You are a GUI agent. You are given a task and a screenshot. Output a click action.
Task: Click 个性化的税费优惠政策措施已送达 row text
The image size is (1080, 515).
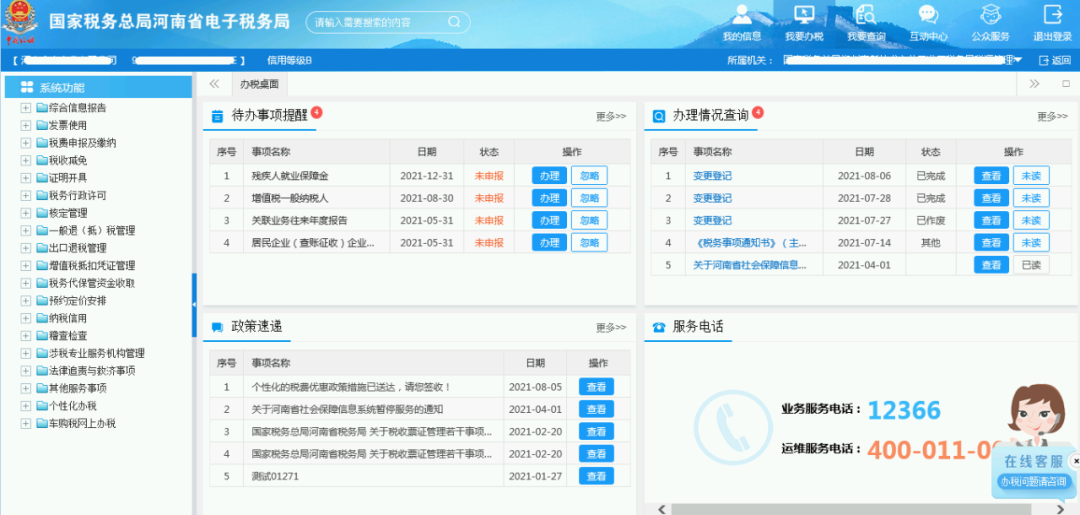[351, 387]
